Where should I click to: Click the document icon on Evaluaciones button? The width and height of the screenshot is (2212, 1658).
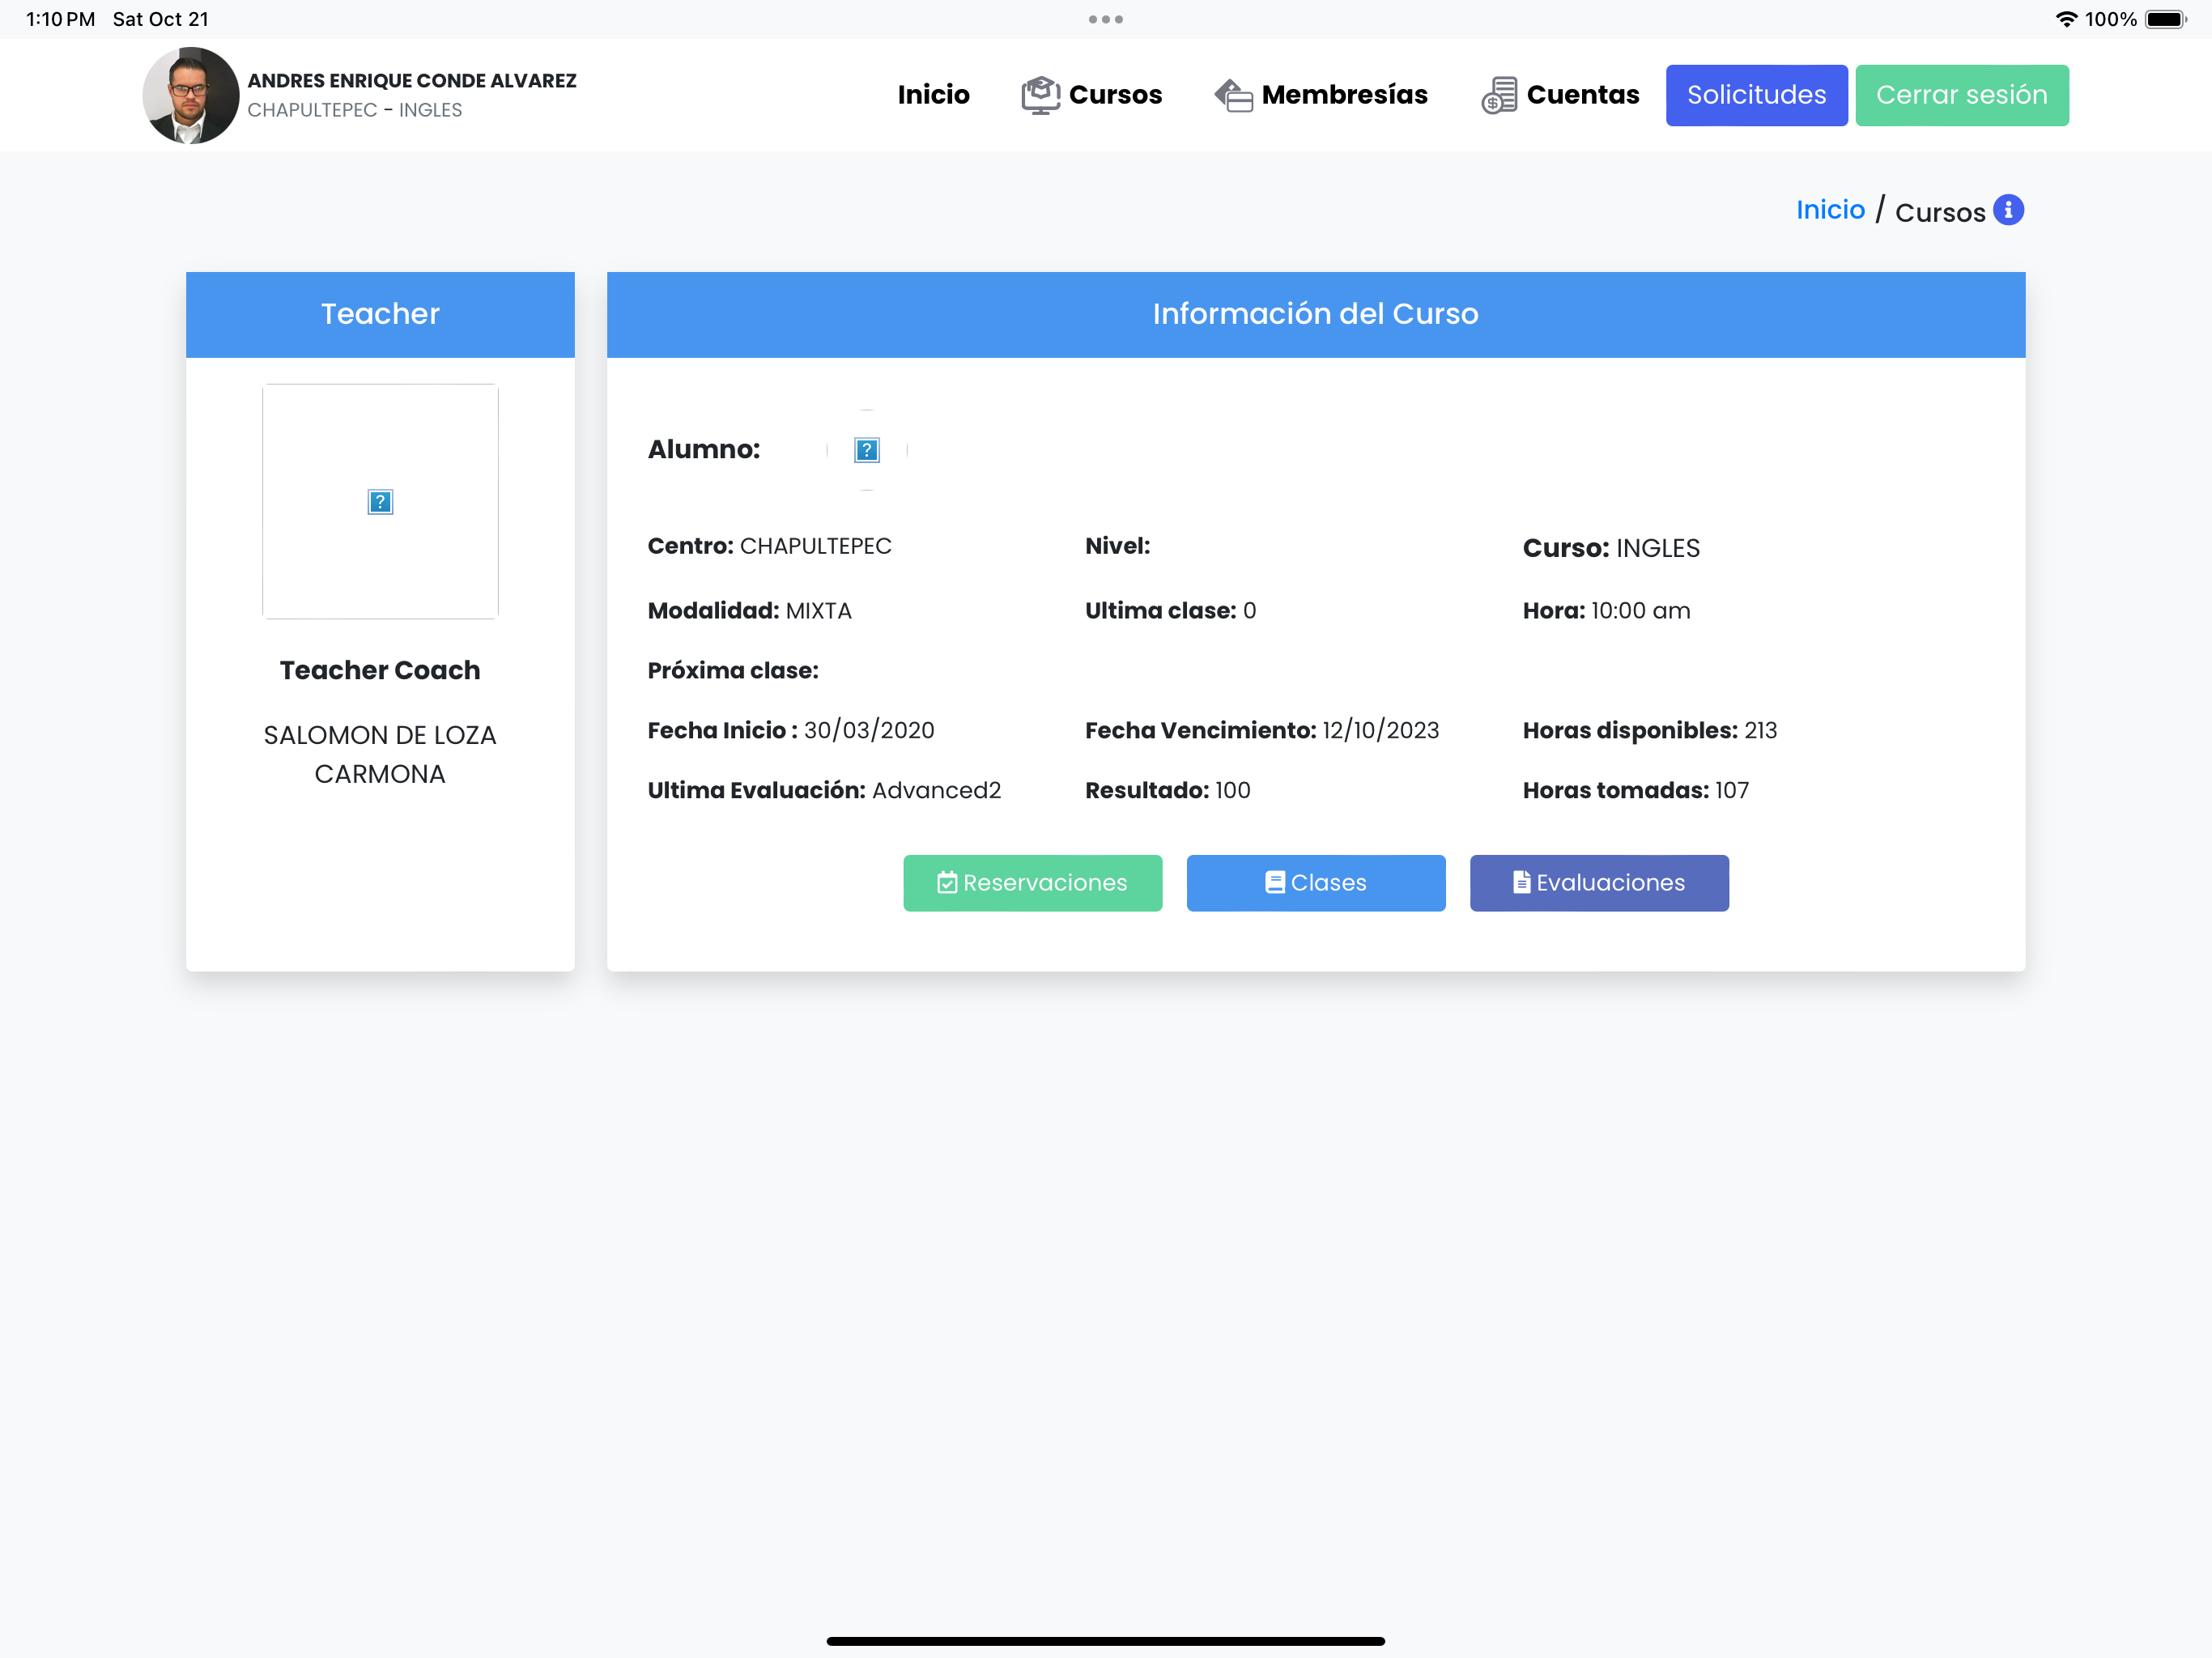1521,882
